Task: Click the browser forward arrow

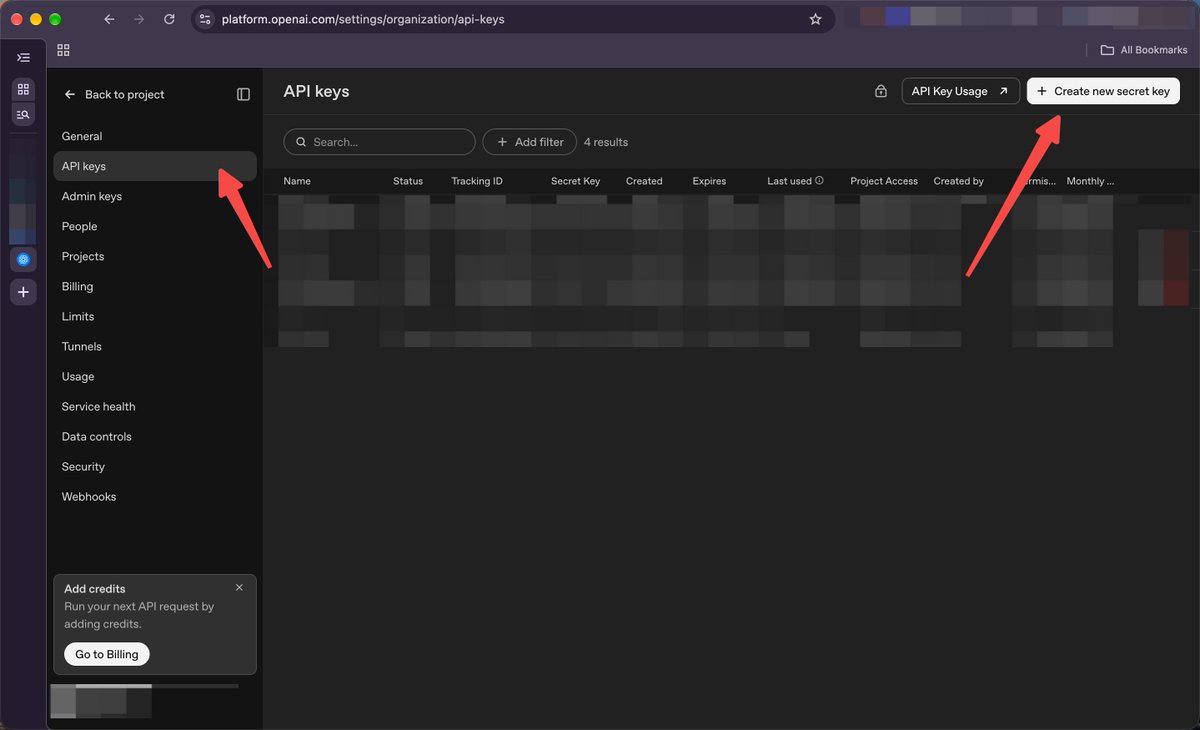Action: point(139,19)
